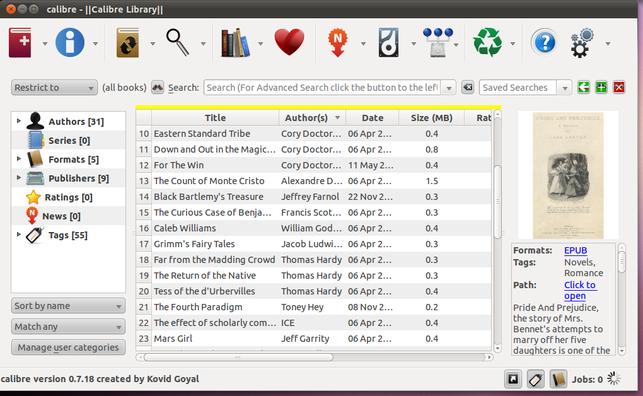643x396 pixels.
Task: Click inside the Search input field
Action: [323, 87]
